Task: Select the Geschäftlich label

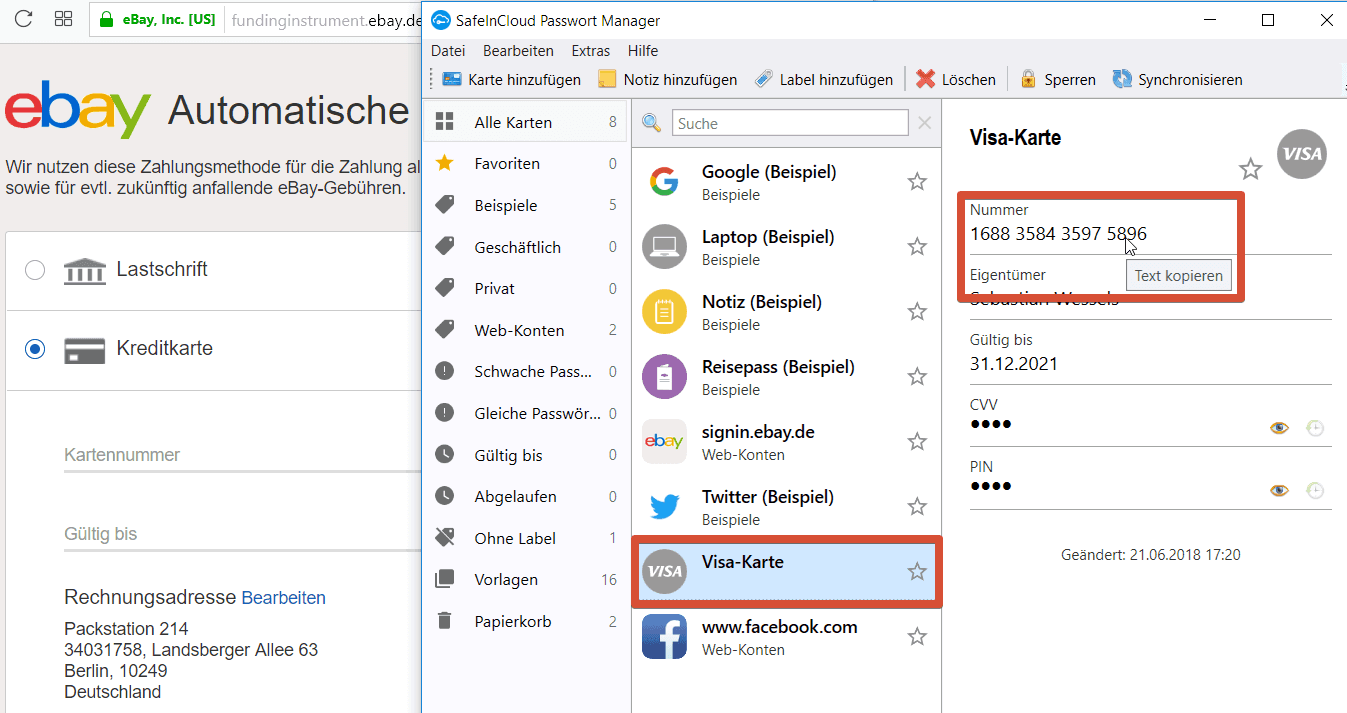Action: click(526, 247)
